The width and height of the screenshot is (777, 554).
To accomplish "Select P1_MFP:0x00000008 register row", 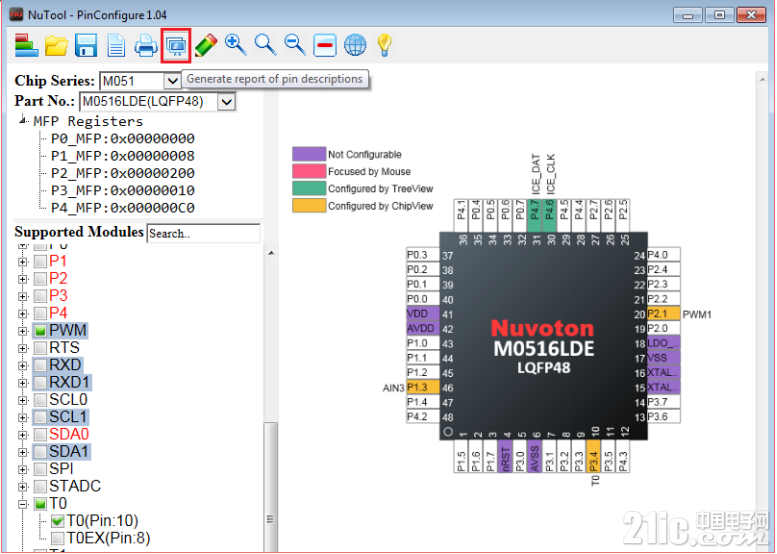I will pos(122,156).
